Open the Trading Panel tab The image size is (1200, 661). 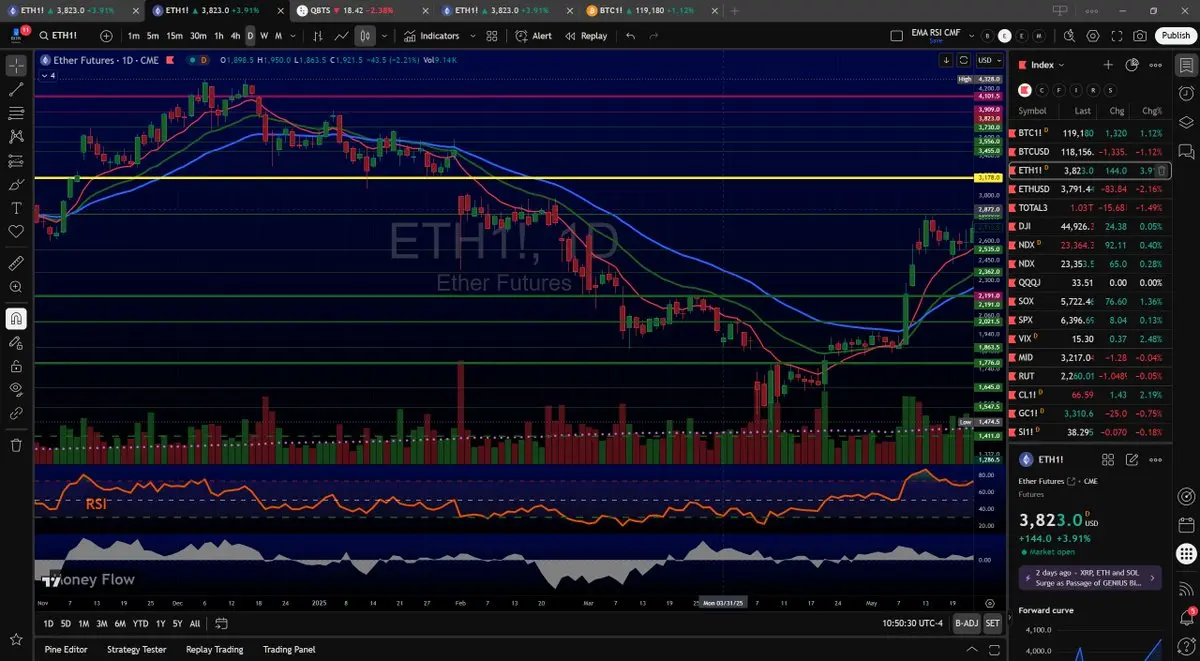click(289, 649)
